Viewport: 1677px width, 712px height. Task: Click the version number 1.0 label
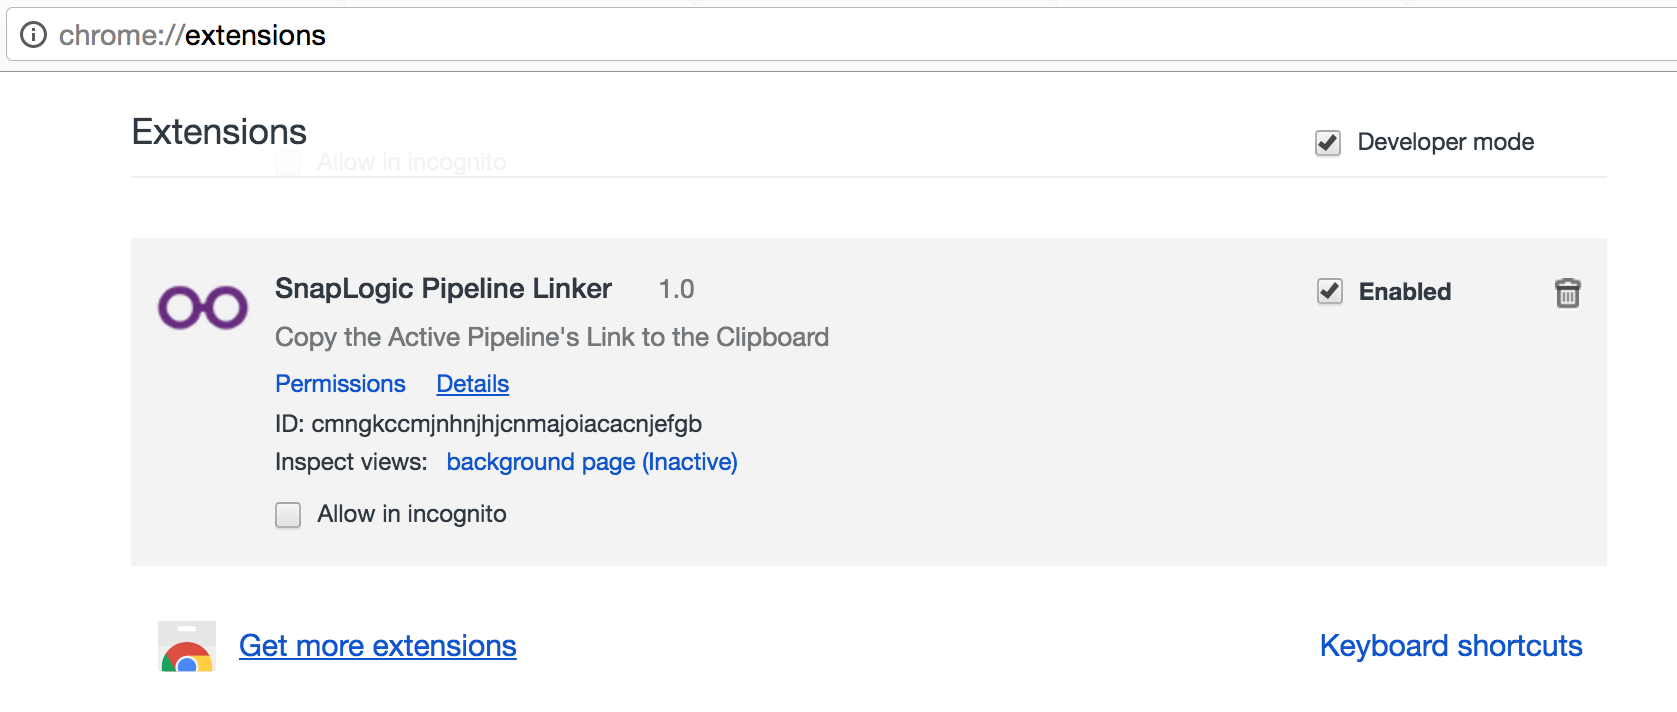(x=676, y=289)
